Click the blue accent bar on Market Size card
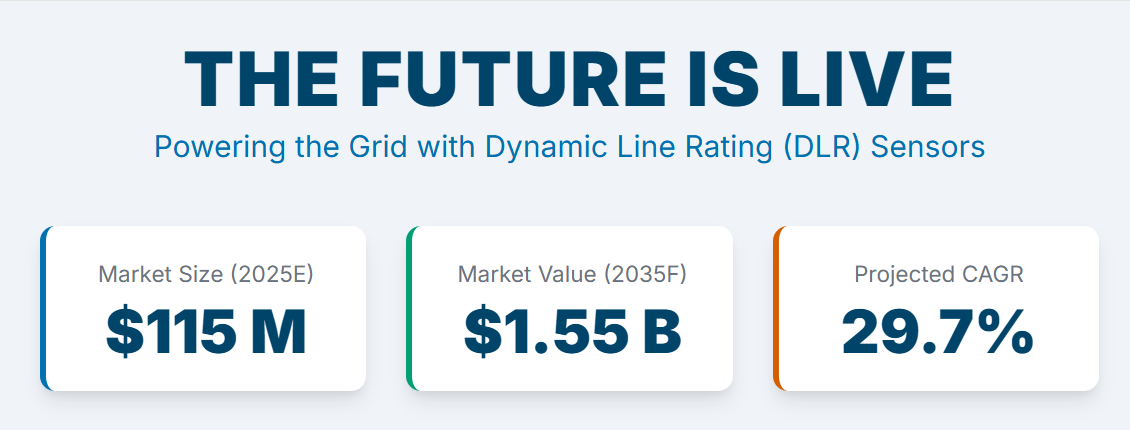The height and width of the screenshot is (430, 1130). [x=43, y=308]
